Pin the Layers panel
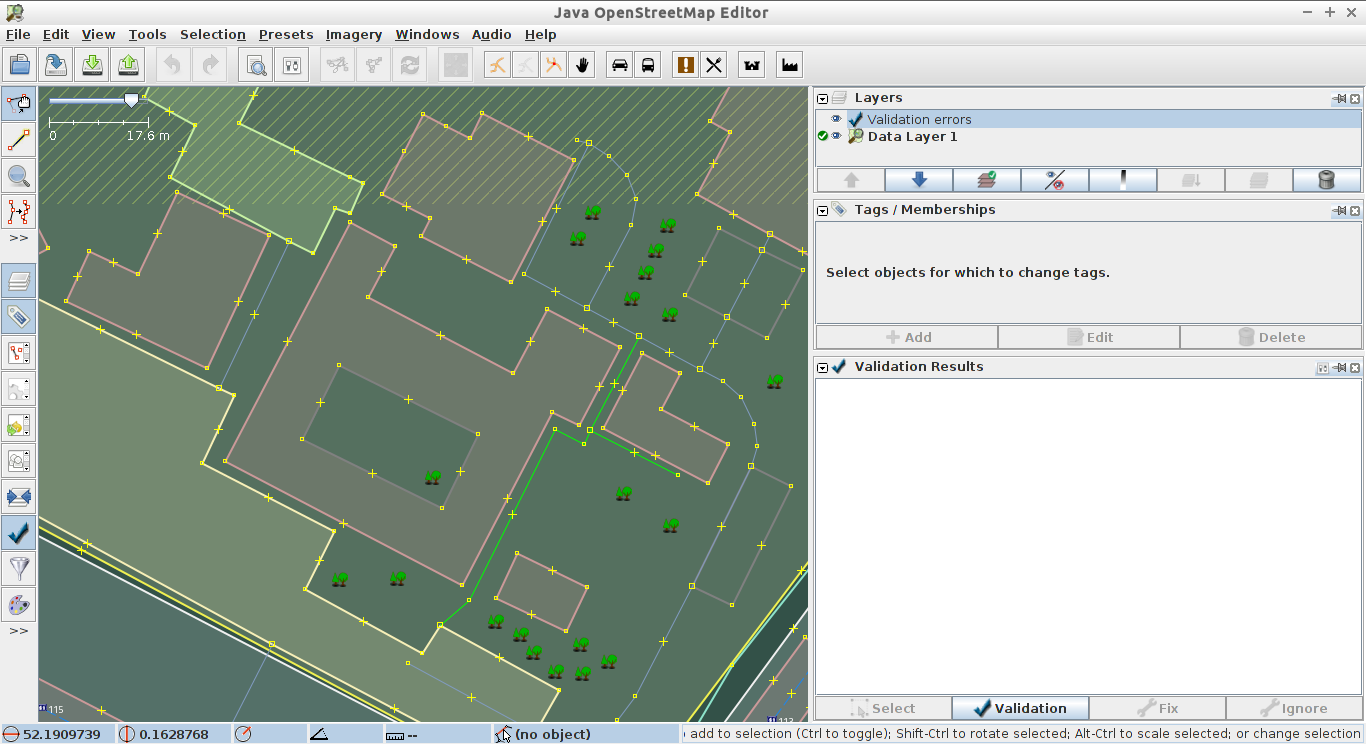 point(1339,98)
